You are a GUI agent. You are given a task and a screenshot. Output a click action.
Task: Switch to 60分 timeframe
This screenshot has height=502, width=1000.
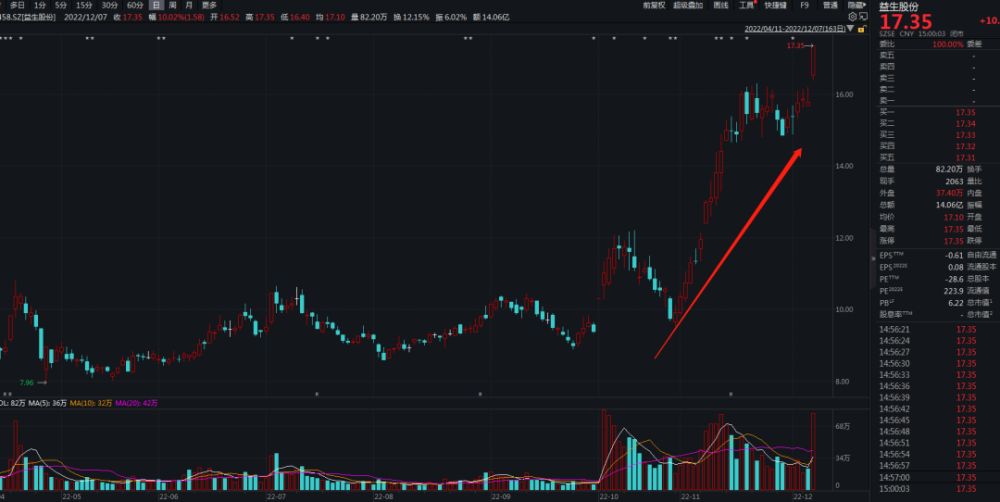pyautogui.click(x=134, y=5)
